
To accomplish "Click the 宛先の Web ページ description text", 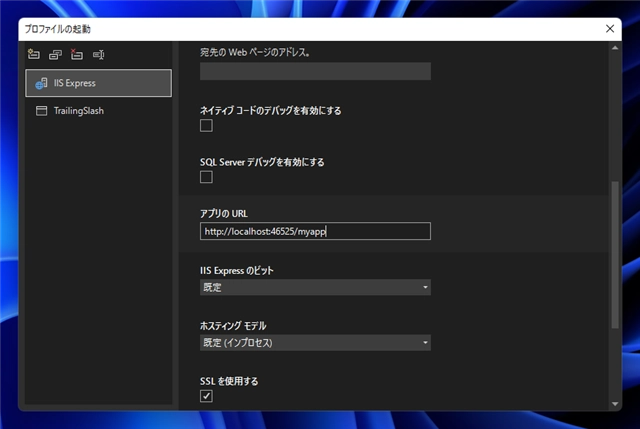I will (x=255, y=52).
